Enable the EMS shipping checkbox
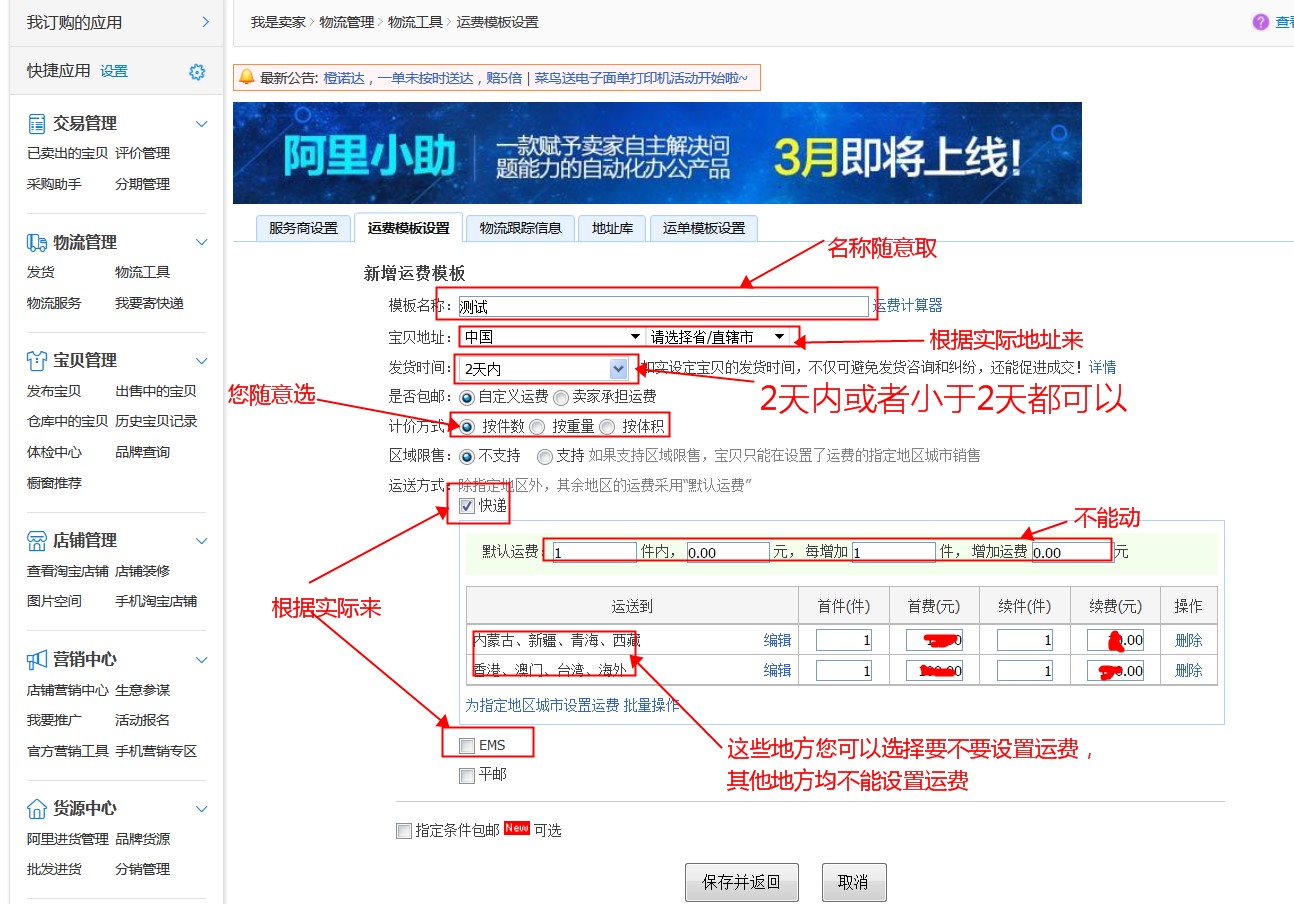 tap(467, 746)
